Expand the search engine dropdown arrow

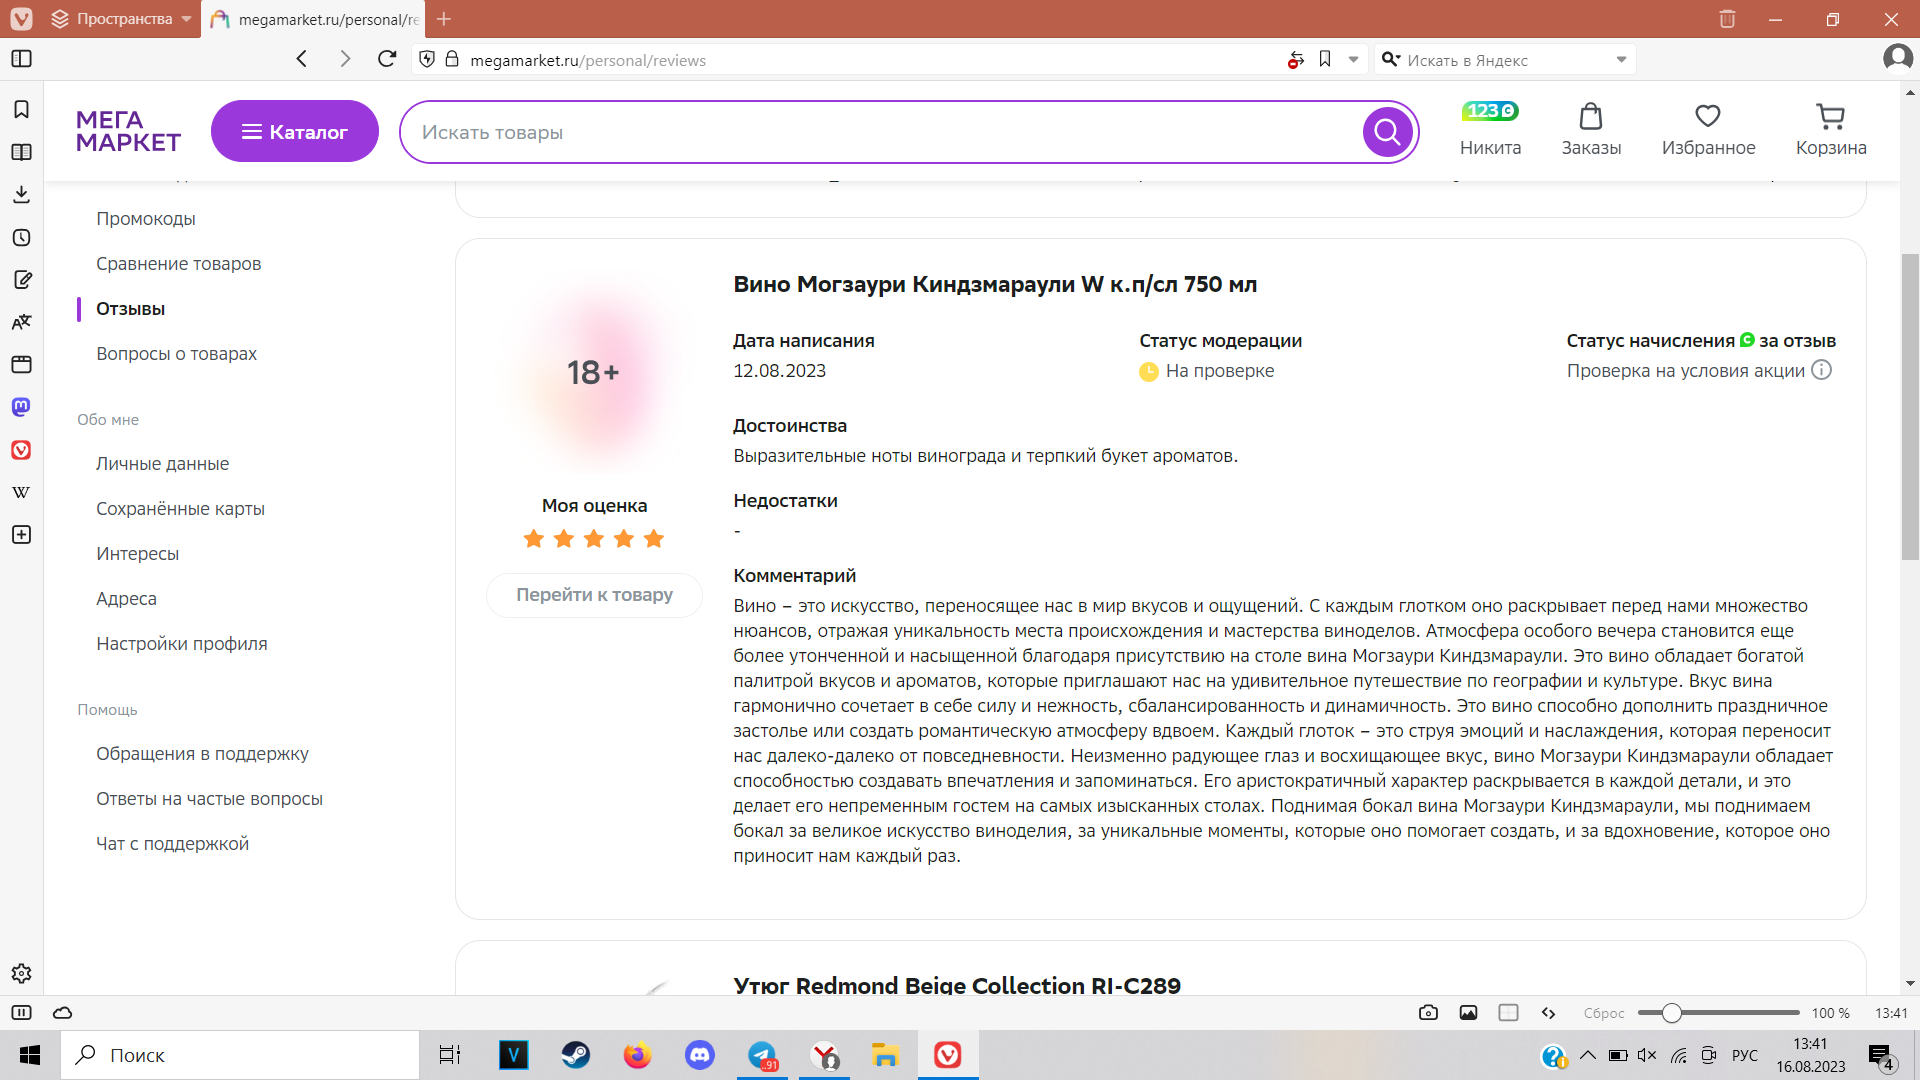(x=1621, y=60)
